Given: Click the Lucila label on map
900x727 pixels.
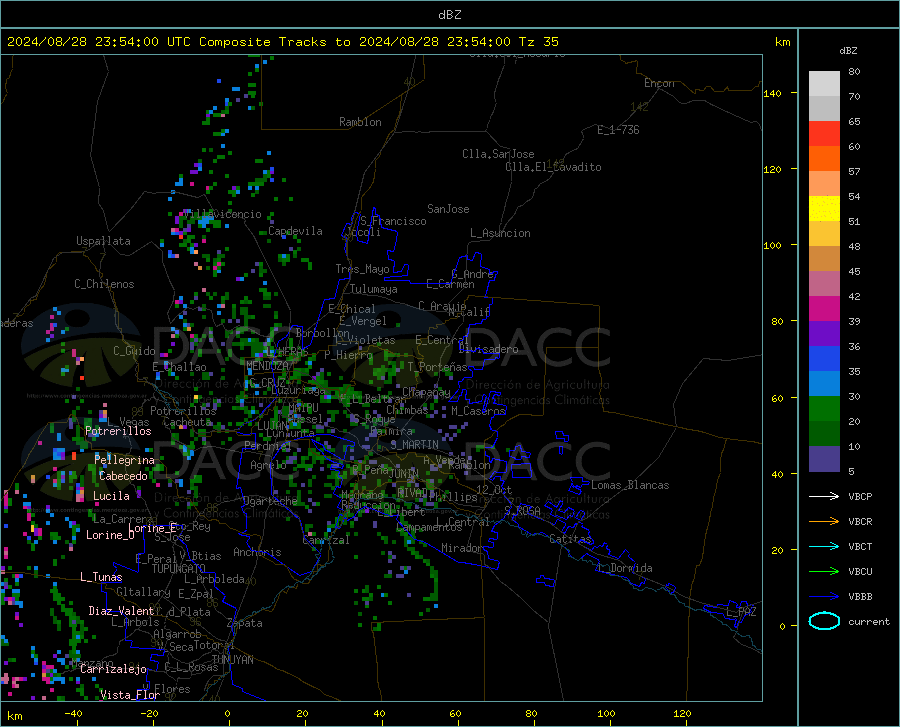Looking at the screenshot, I should point(111,496).
